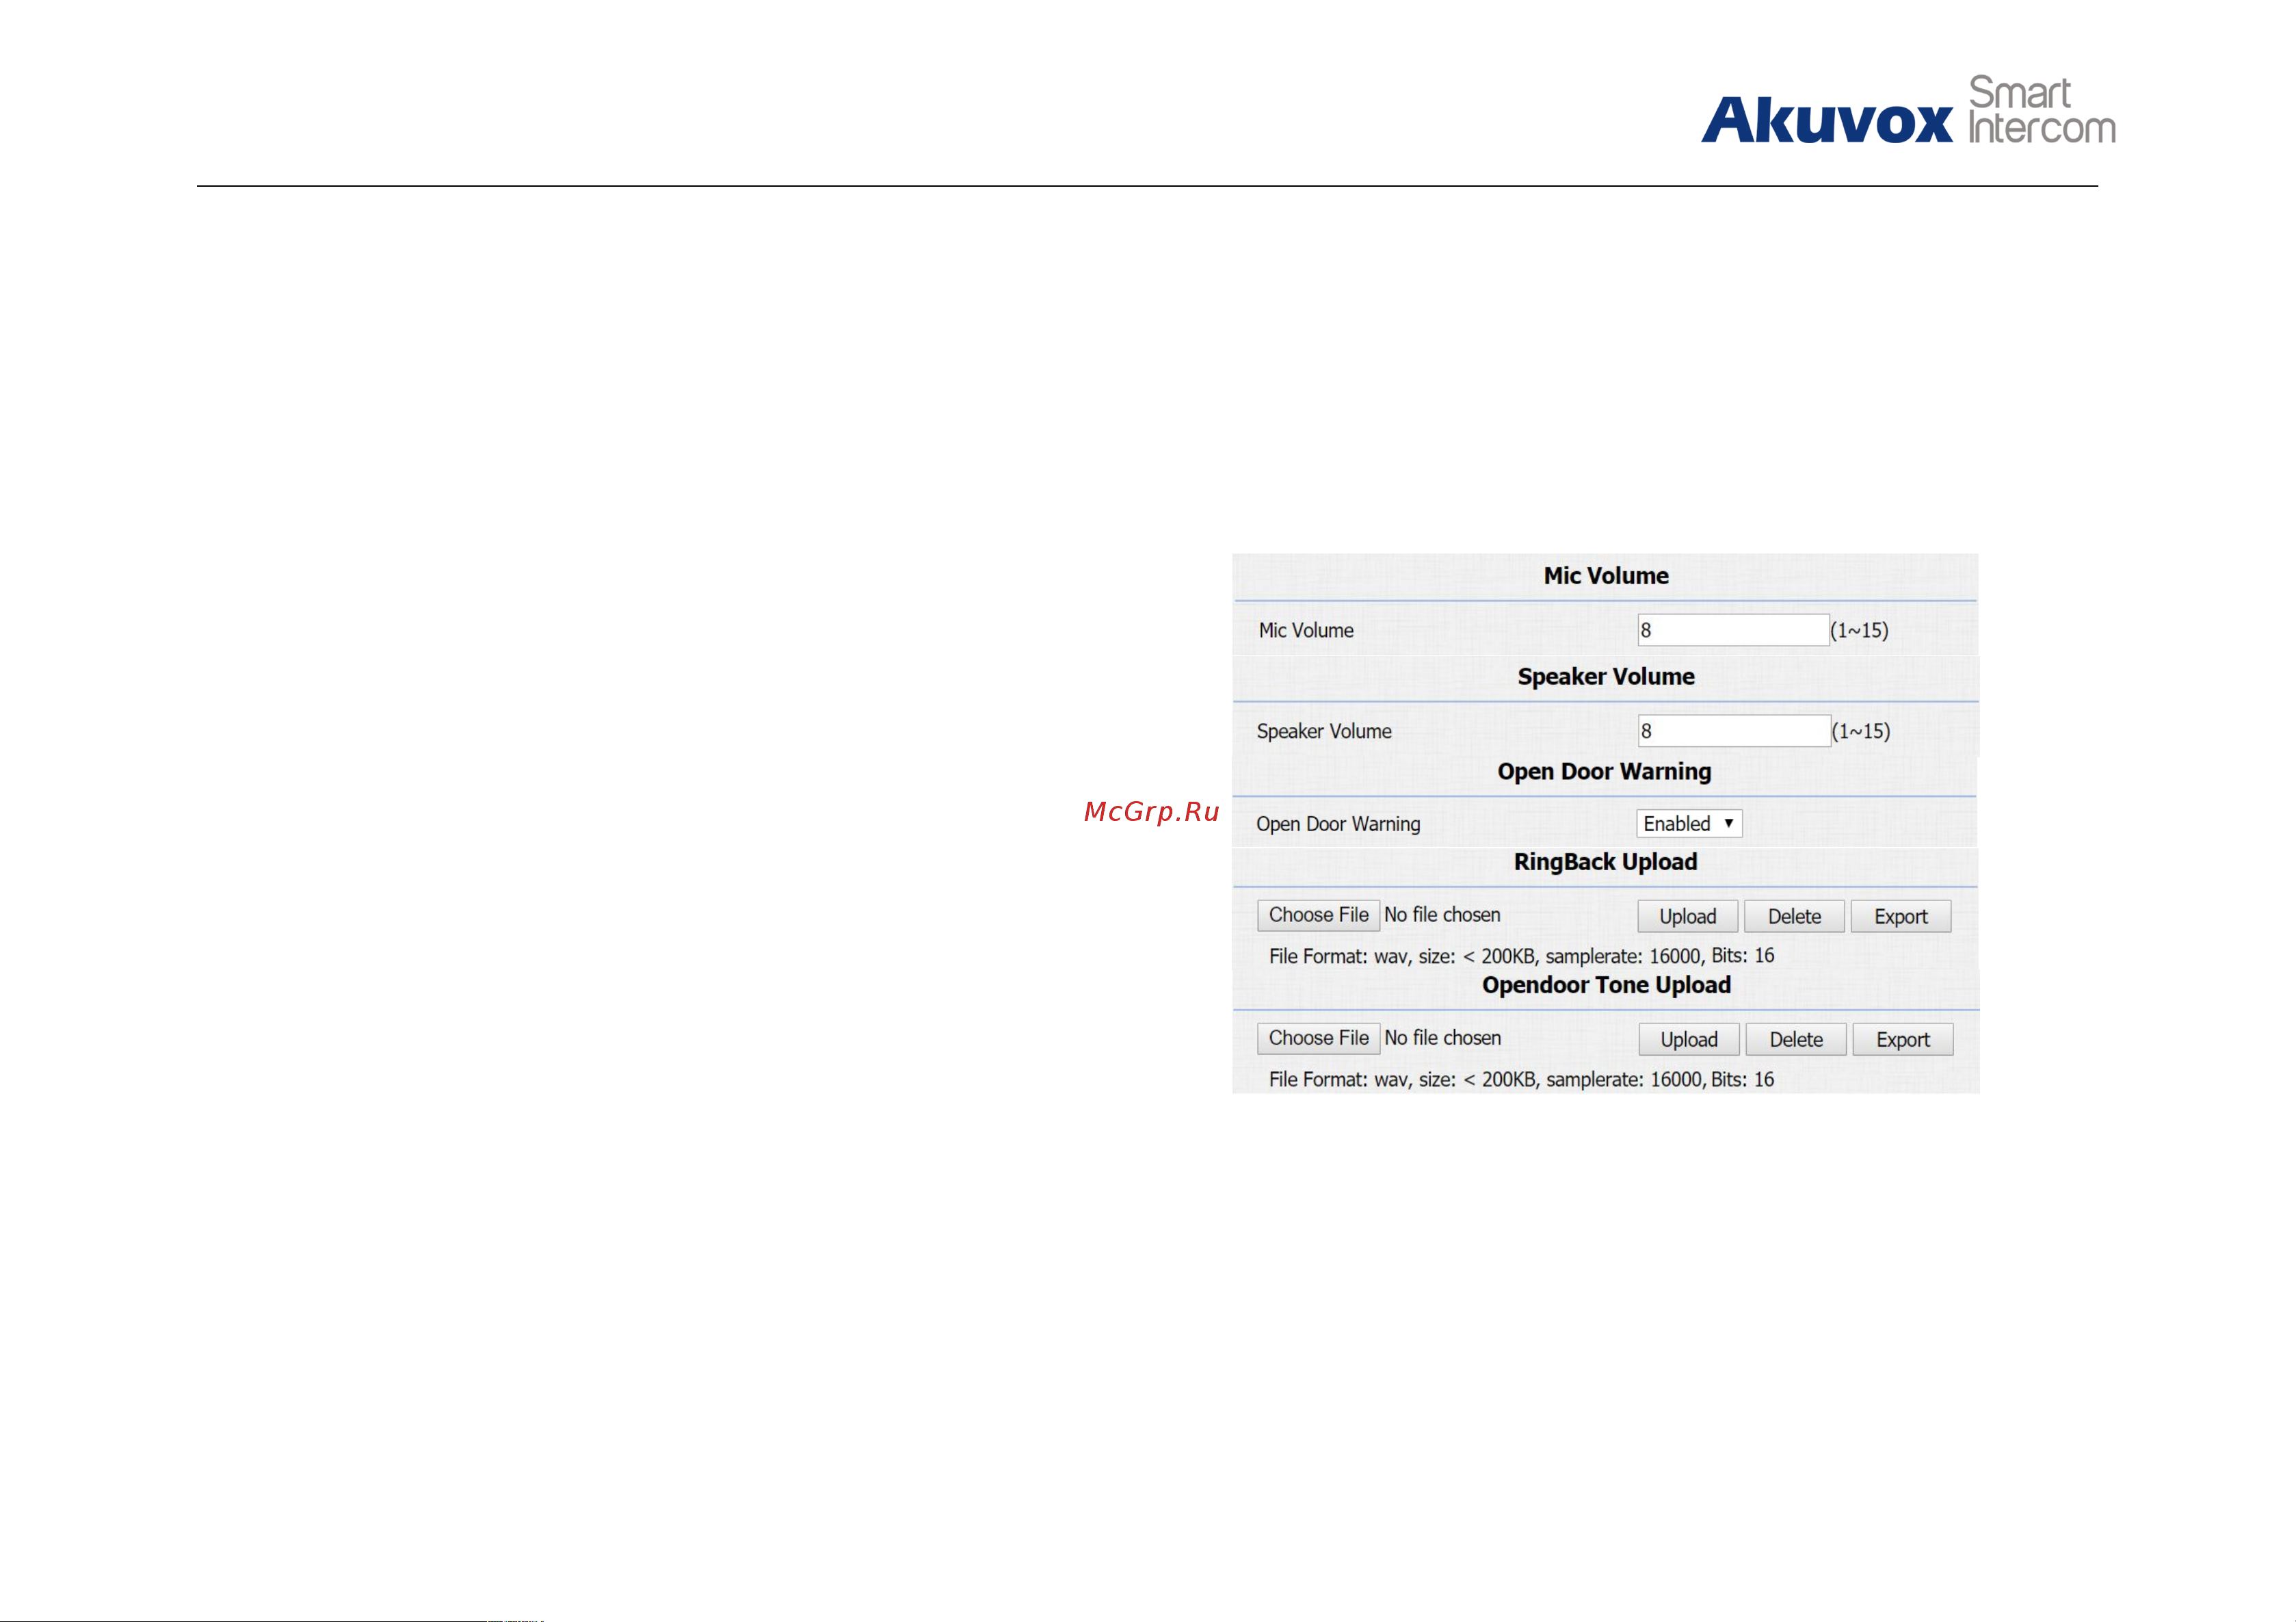This screenshot has width=2296, height=1622.
Task: Click the 'Speaker Volume' section heading
Action: pos(1606,677)
